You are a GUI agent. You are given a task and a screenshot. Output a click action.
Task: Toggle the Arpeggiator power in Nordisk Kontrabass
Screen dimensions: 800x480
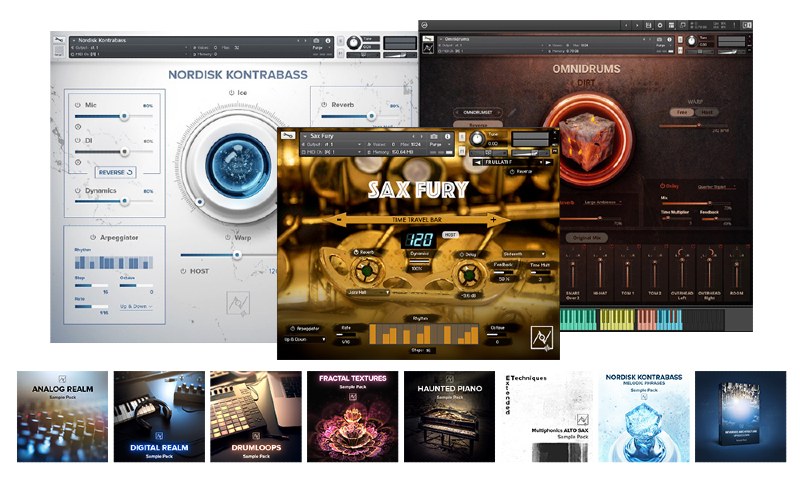[93, 238]
